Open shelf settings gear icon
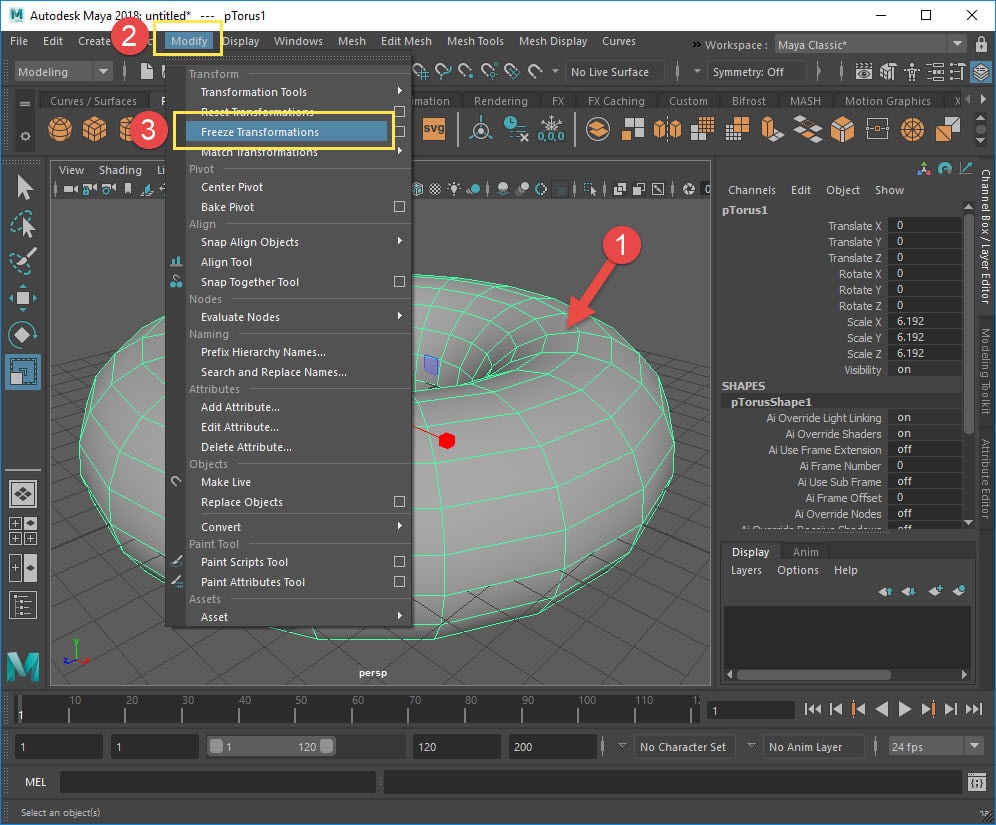This screenshot has width=996, height=825. 25,136
